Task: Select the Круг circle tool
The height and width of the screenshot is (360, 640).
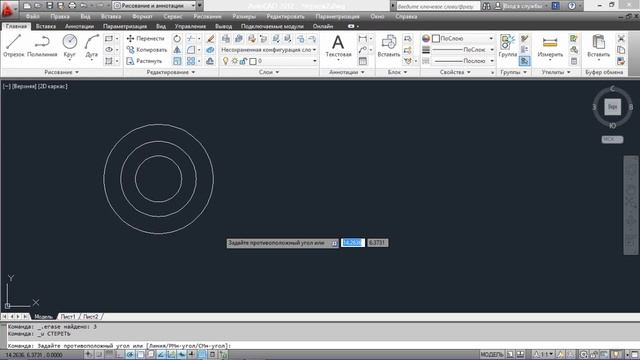Action: 70,46
